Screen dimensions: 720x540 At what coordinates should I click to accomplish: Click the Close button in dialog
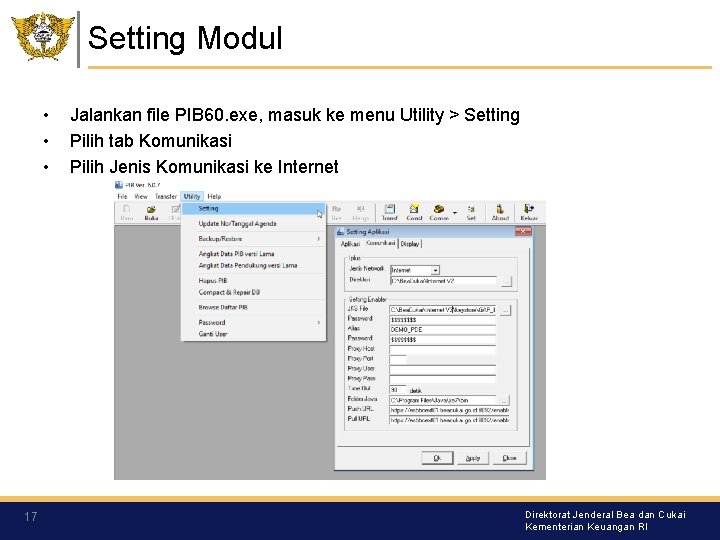click(509, 458)
